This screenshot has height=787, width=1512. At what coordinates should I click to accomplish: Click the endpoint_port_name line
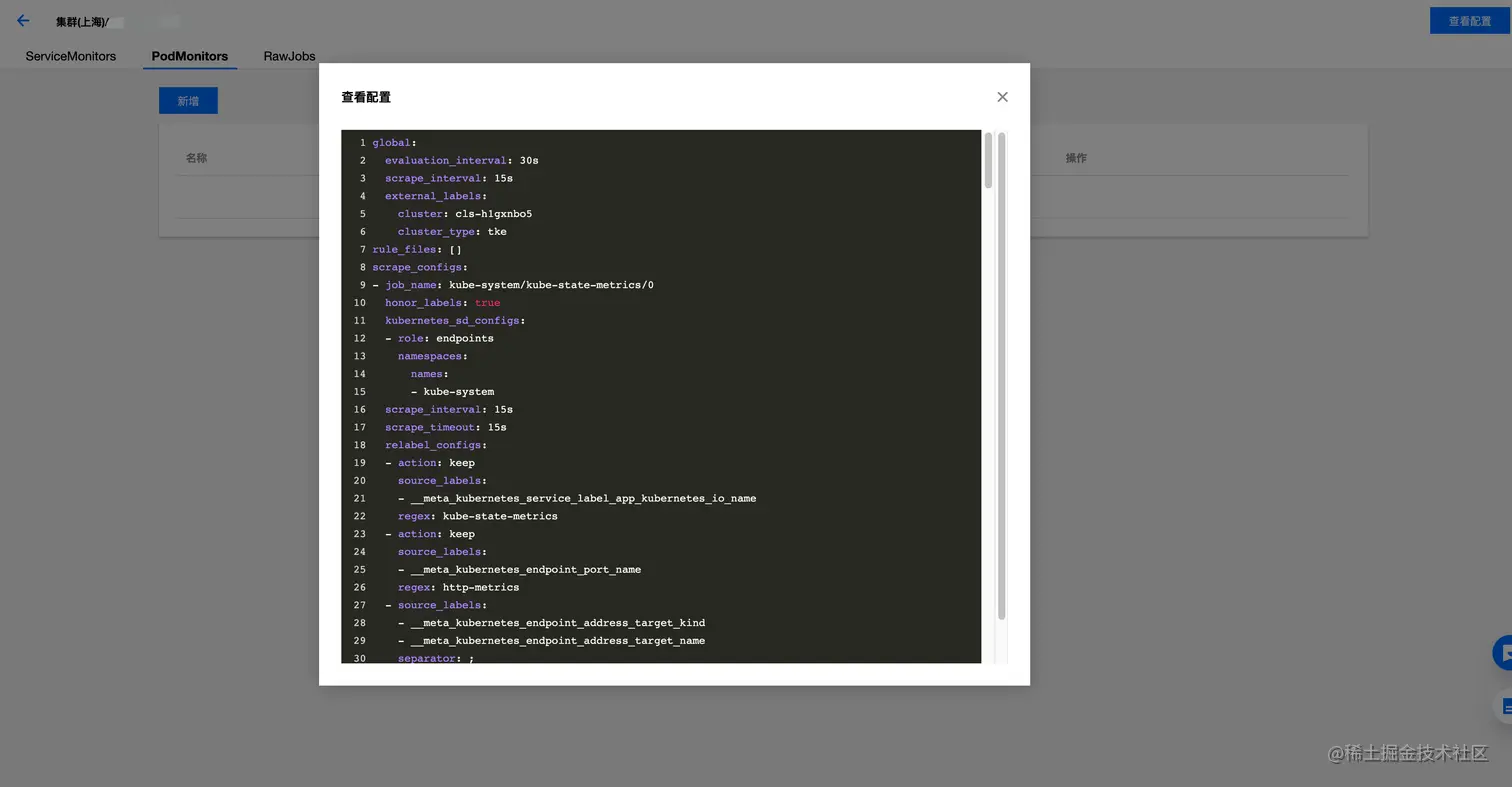point(520,569)
